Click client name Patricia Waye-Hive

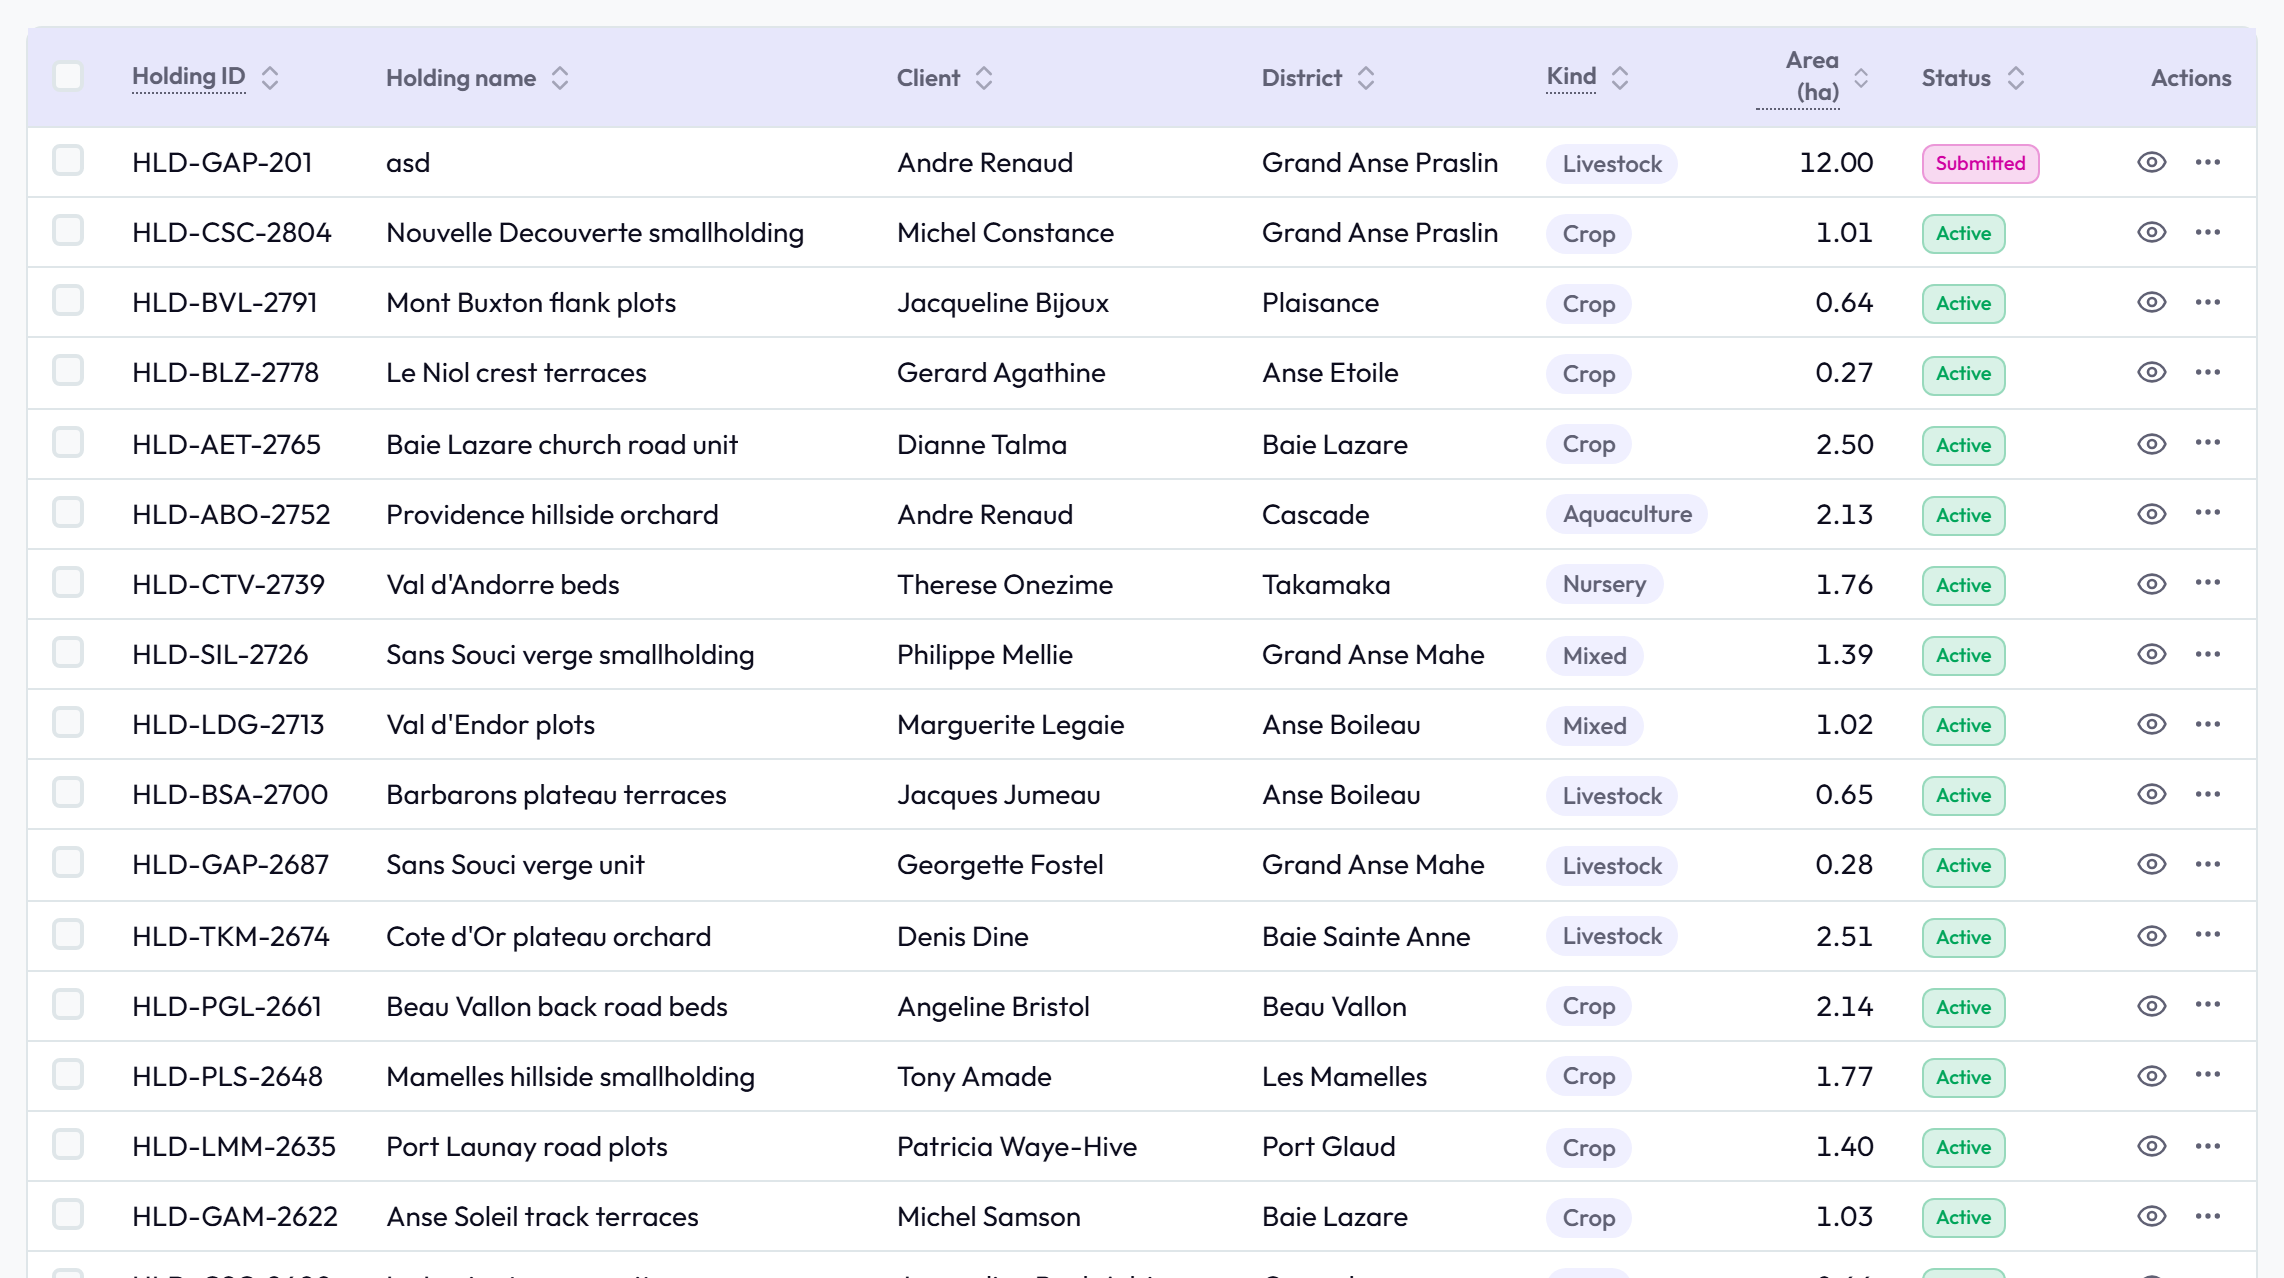[x=1017, y=1146]
